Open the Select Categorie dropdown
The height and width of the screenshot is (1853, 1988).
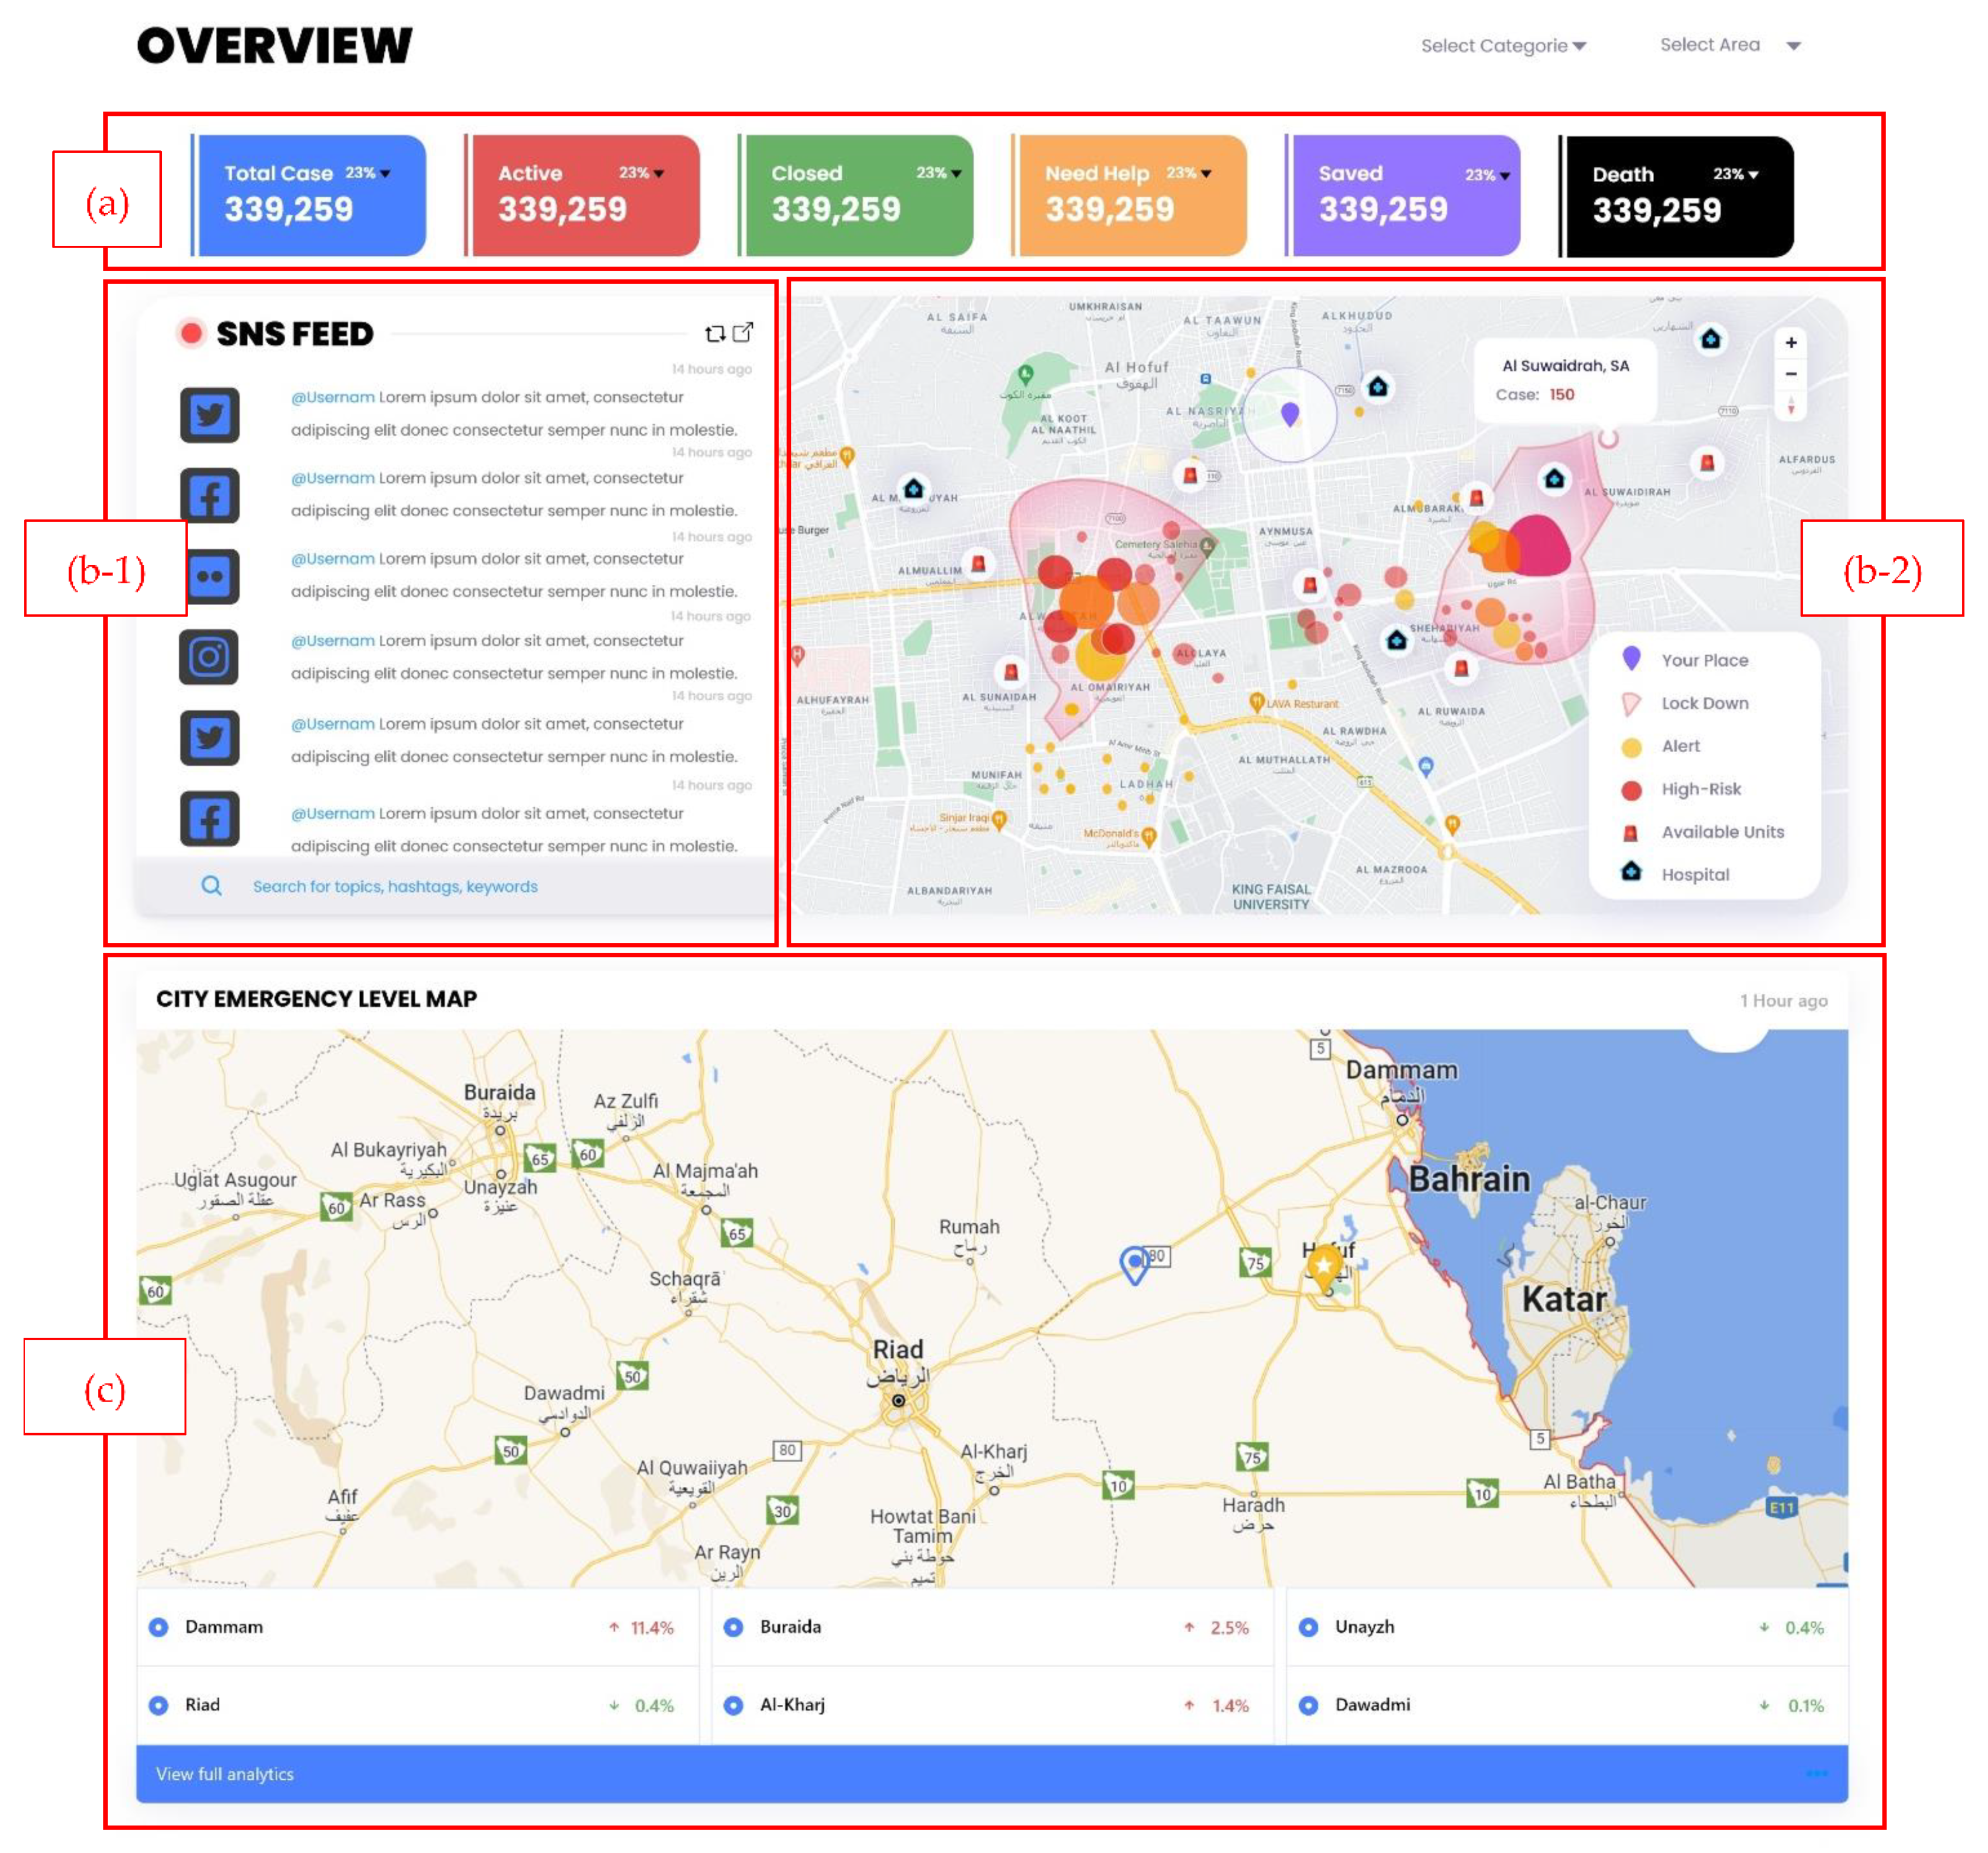[1502, 46]
